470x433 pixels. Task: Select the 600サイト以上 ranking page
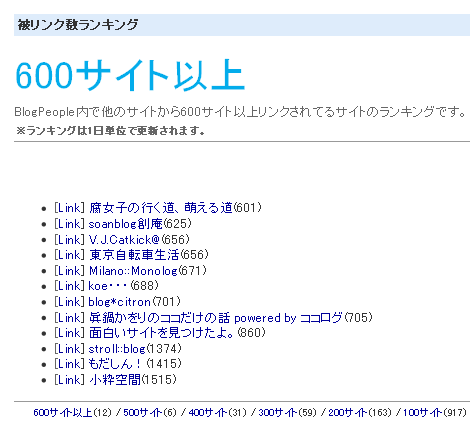[x=63, y=413]
